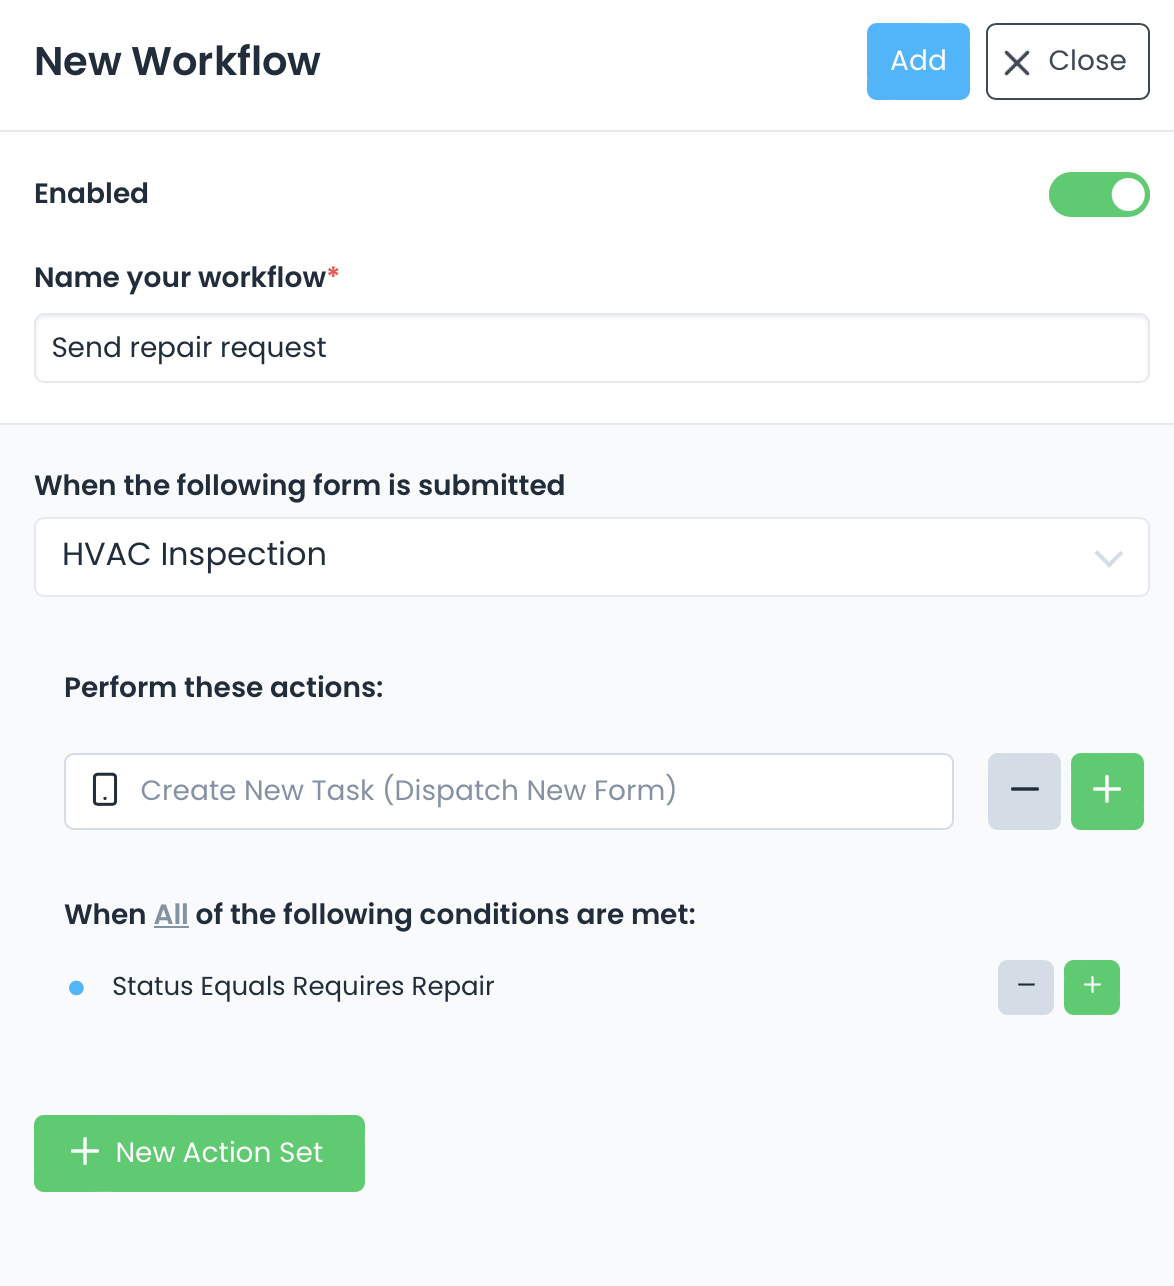The width and height of the screenshot is (1174, 1286).
Task: Remove the Status condition with minus icon
Action: (x=1025, y=987)
